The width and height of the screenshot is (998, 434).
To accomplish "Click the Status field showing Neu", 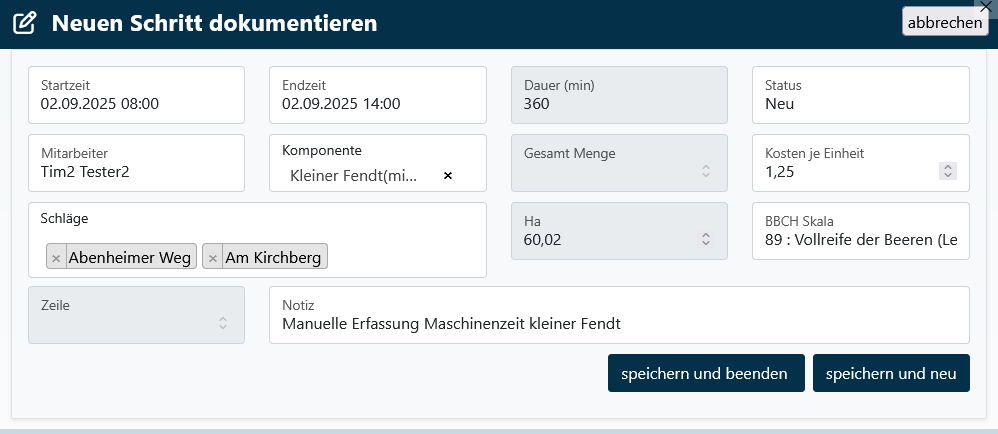I will (x=860, y=103).
